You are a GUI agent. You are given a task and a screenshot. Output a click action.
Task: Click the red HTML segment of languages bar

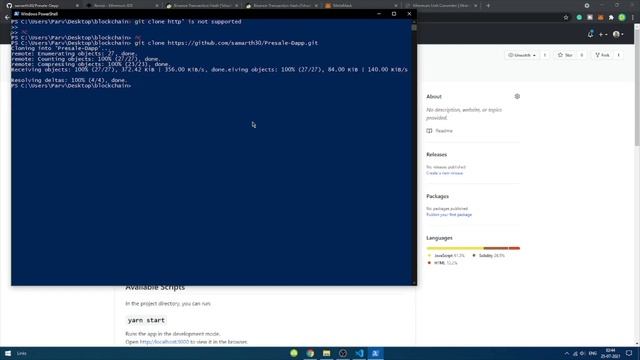click(x=514, y=248)
